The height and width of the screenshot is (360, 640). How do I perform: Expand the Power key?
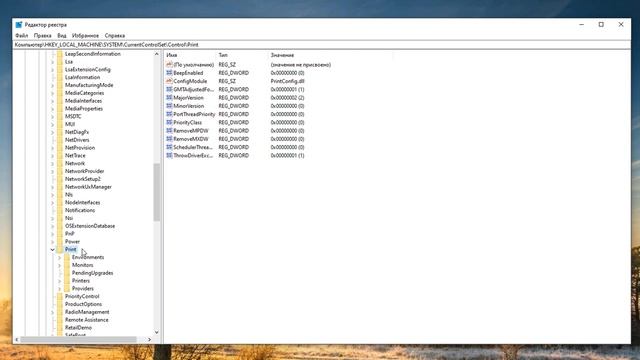[x=53, y=242]
